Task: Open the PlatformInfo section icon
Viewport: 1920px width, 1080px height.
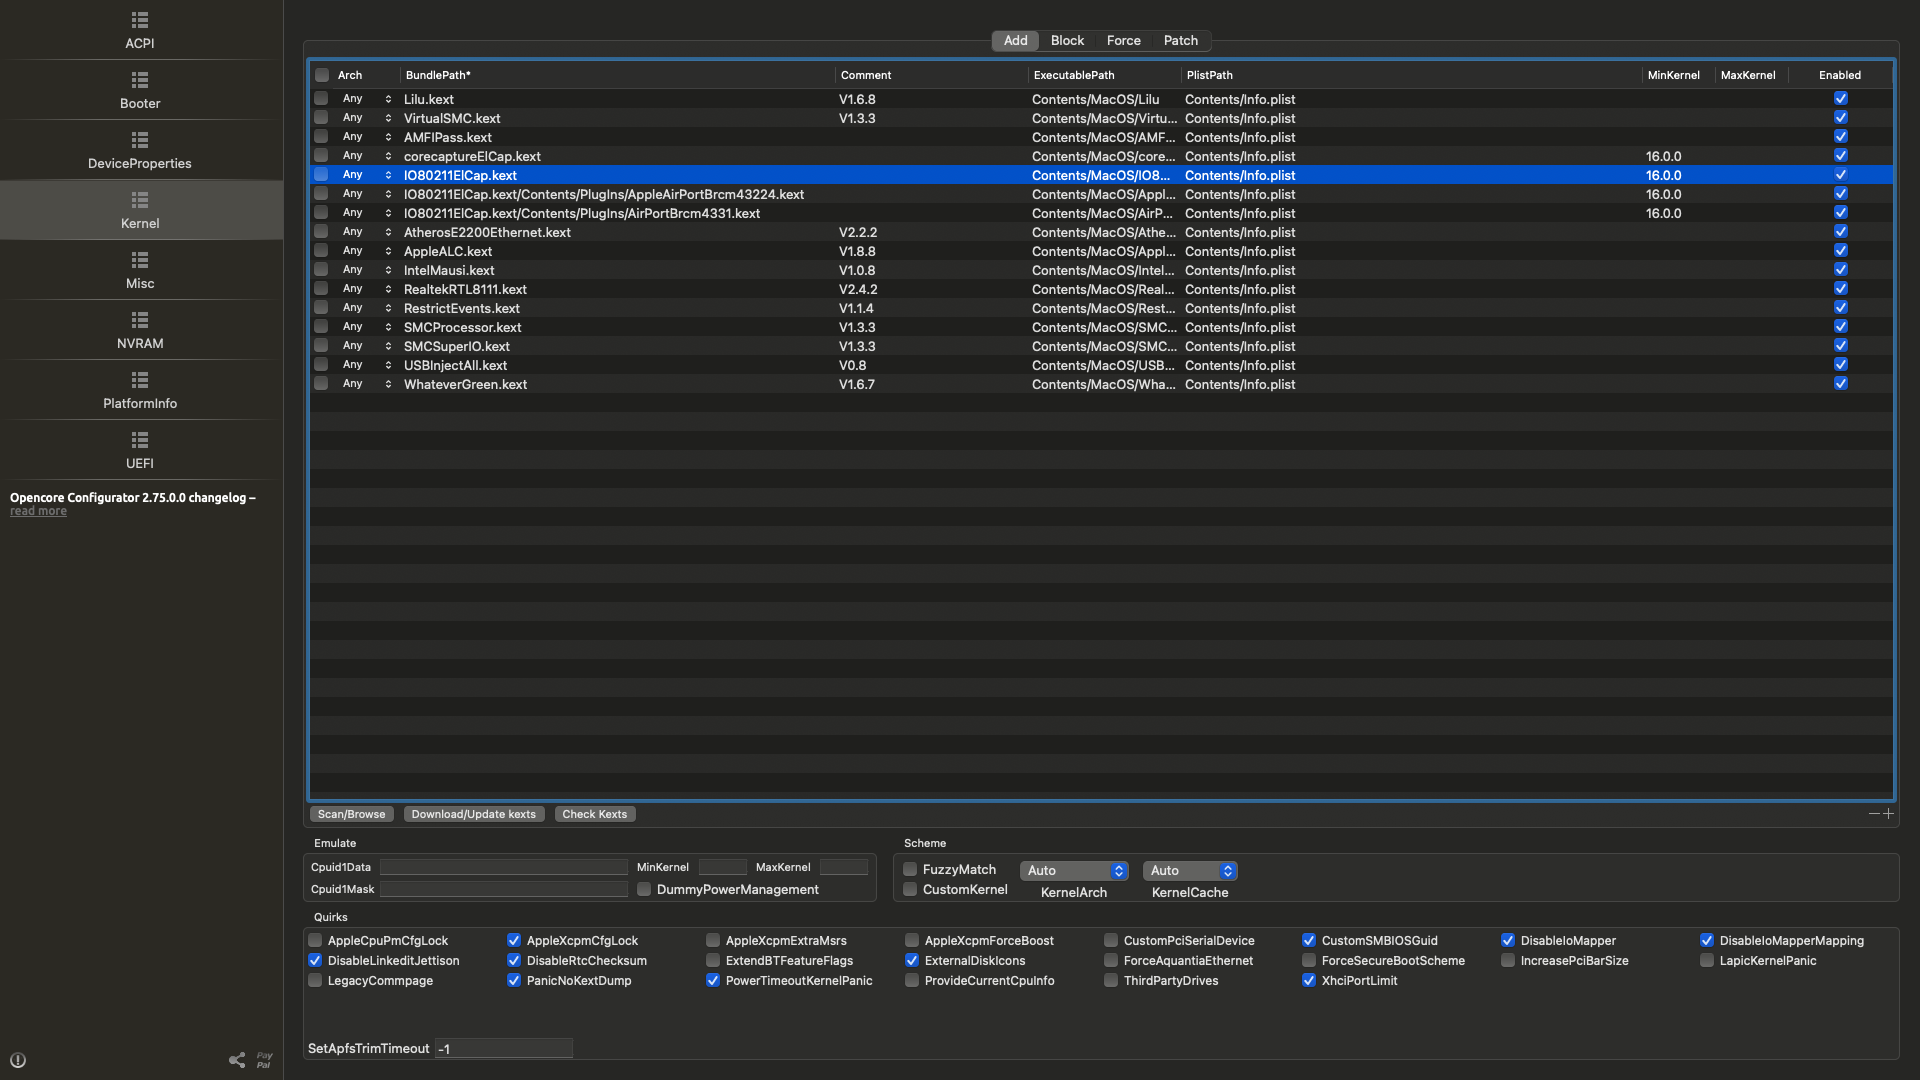Action: point(139,380)
